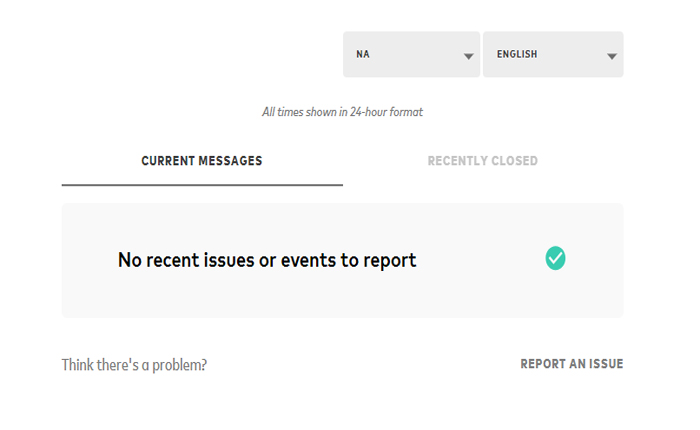
Task: Click the arrow icon on ENGLISH dropdown
Action: 611,56
